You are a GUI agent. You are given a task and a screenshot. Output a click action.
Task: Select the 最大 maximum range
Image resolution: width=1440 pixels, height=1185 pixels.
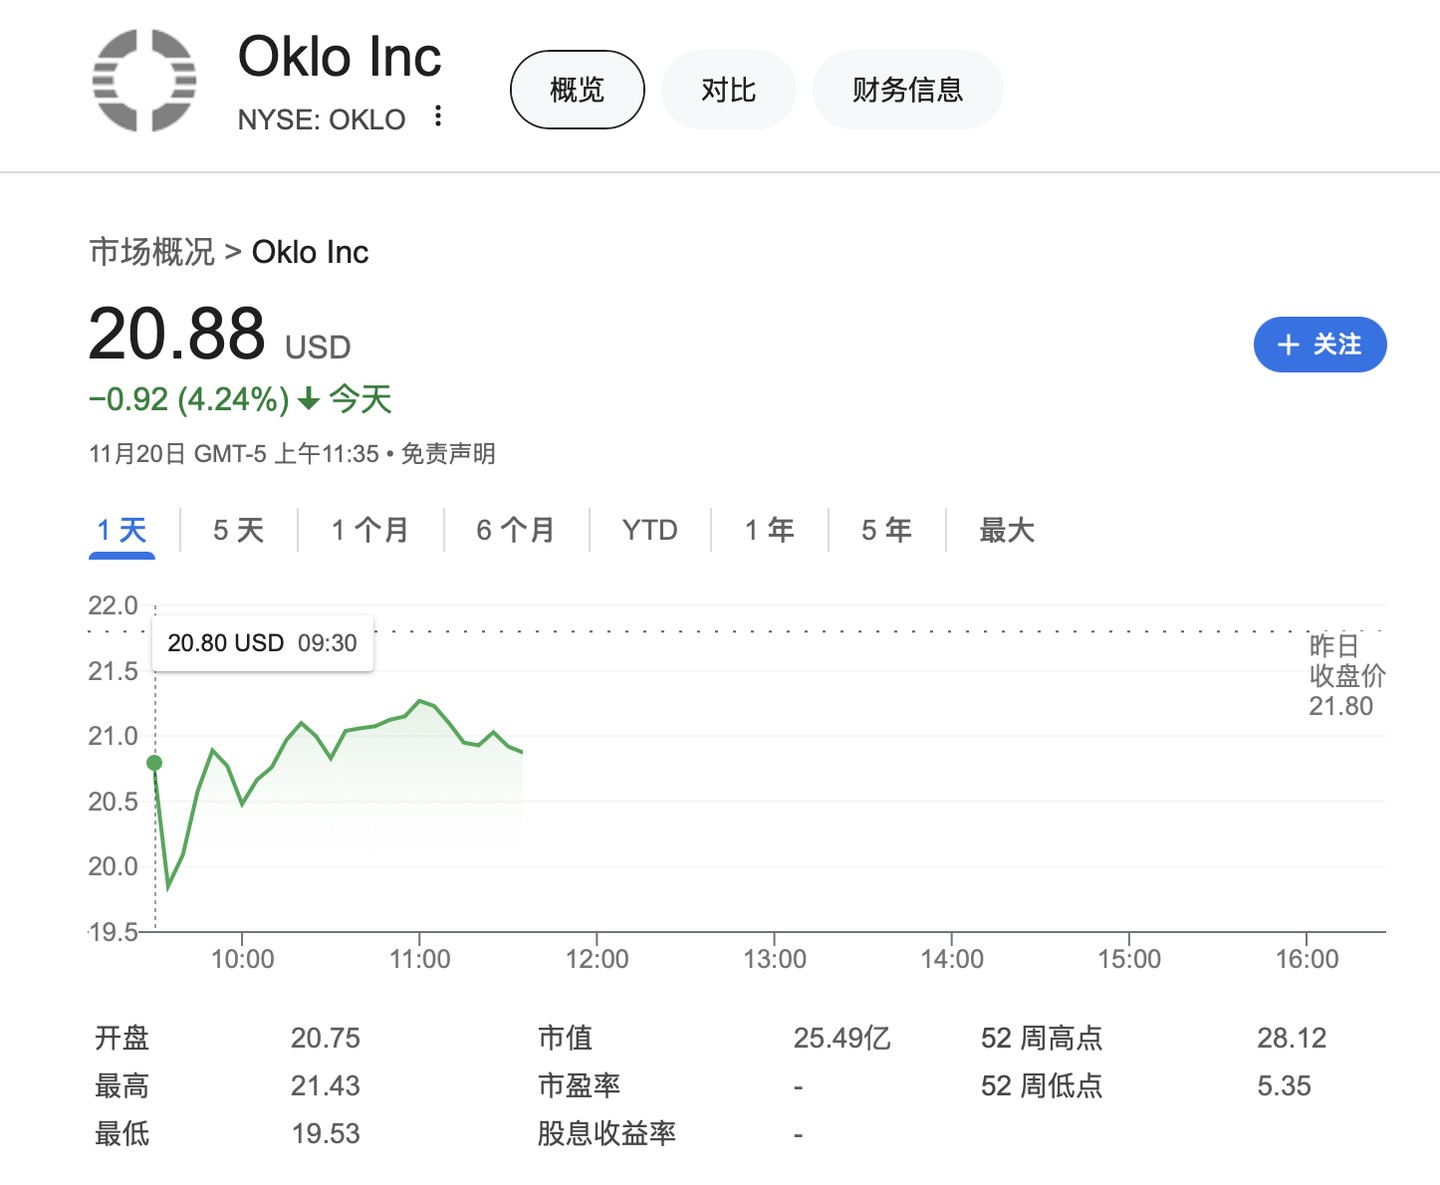(1006, 530)
